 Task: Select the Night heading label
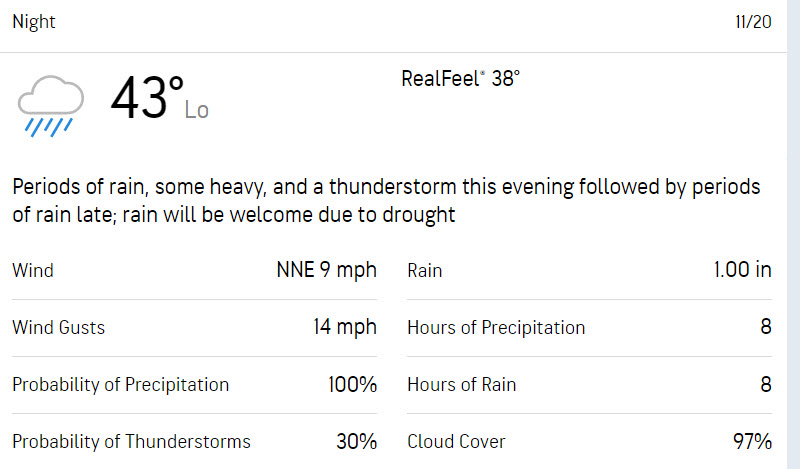(x=34, y=22)
